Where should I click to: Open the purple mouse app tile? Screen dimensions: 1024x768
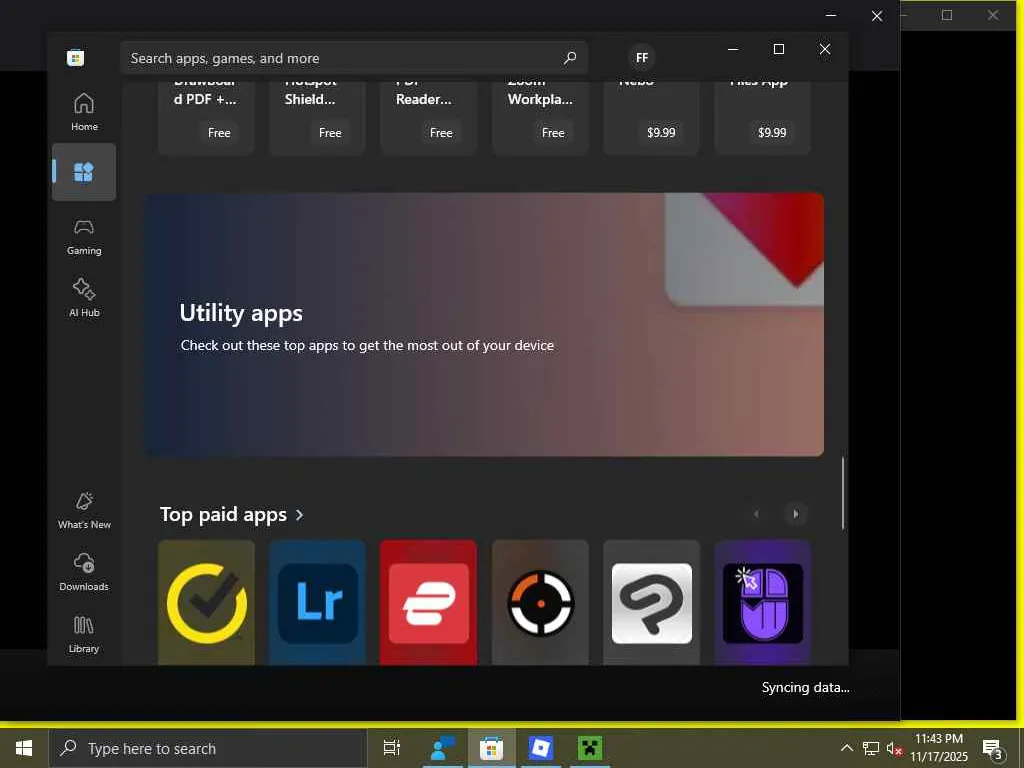[x=762, y=603]
